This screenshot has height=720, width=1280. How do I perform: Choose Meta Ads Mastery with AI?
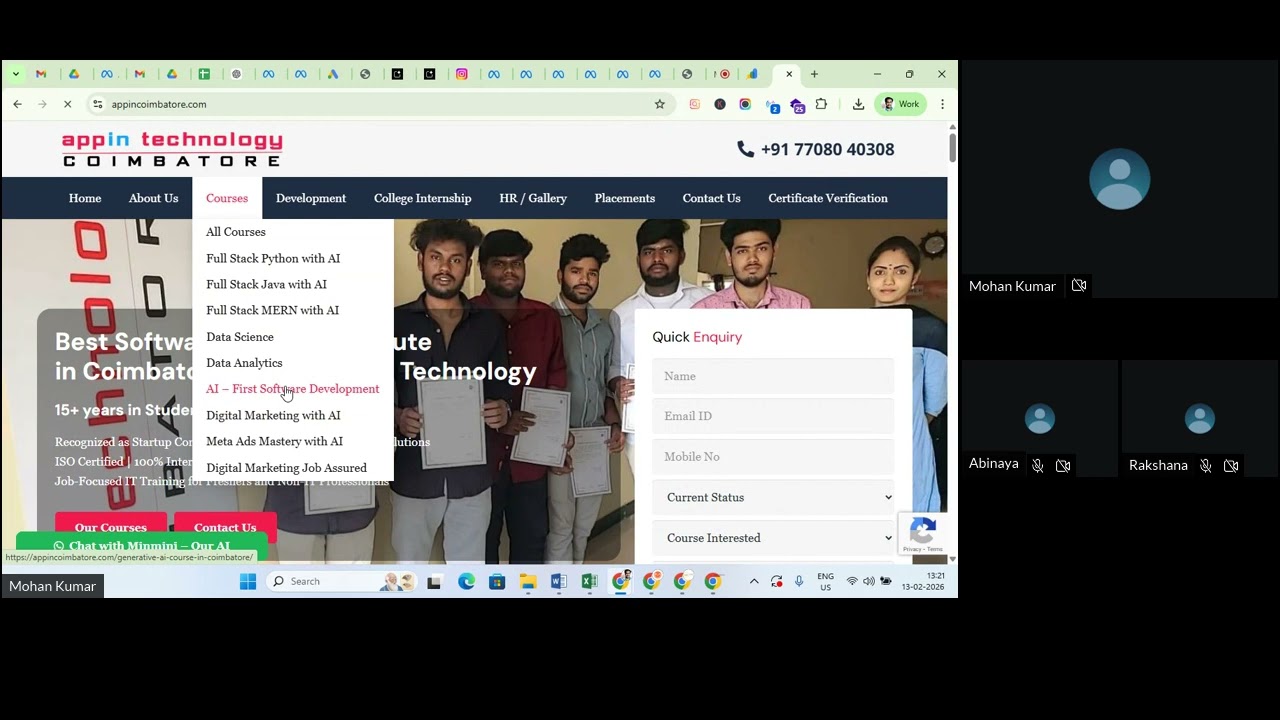tap(274, 441)
